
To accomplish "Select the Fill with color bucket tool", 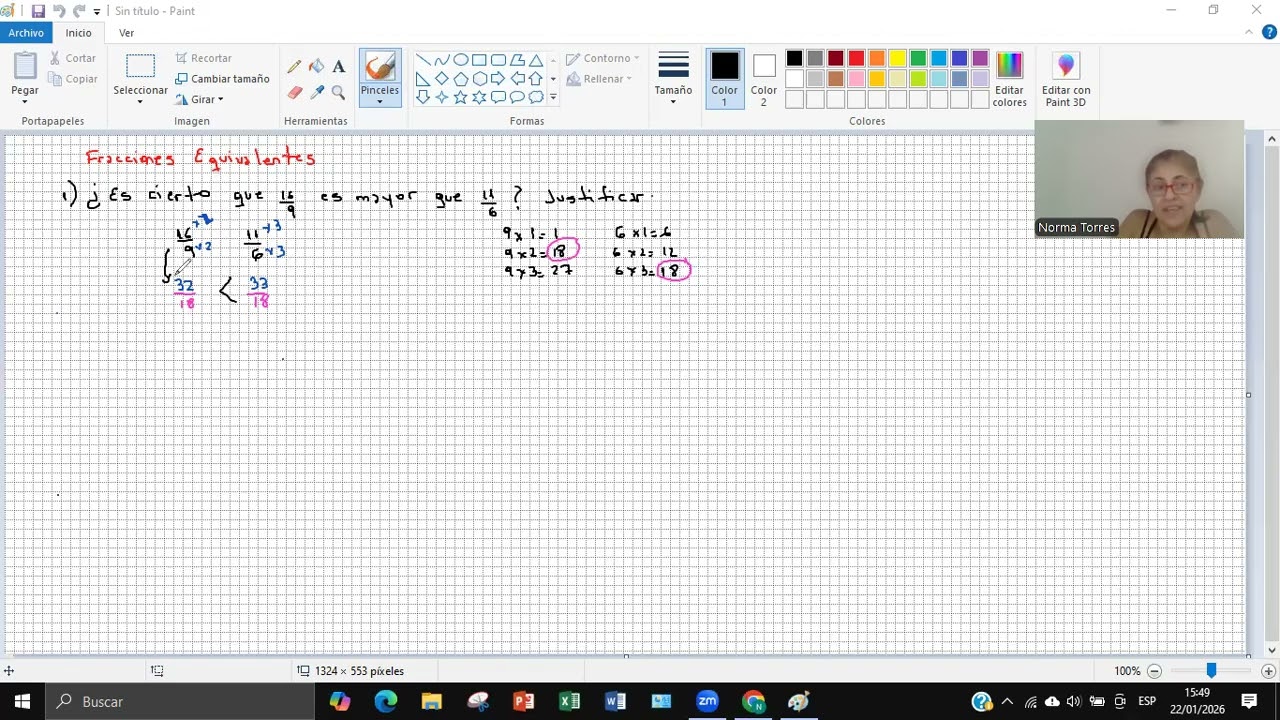I will tap(316, 67).
